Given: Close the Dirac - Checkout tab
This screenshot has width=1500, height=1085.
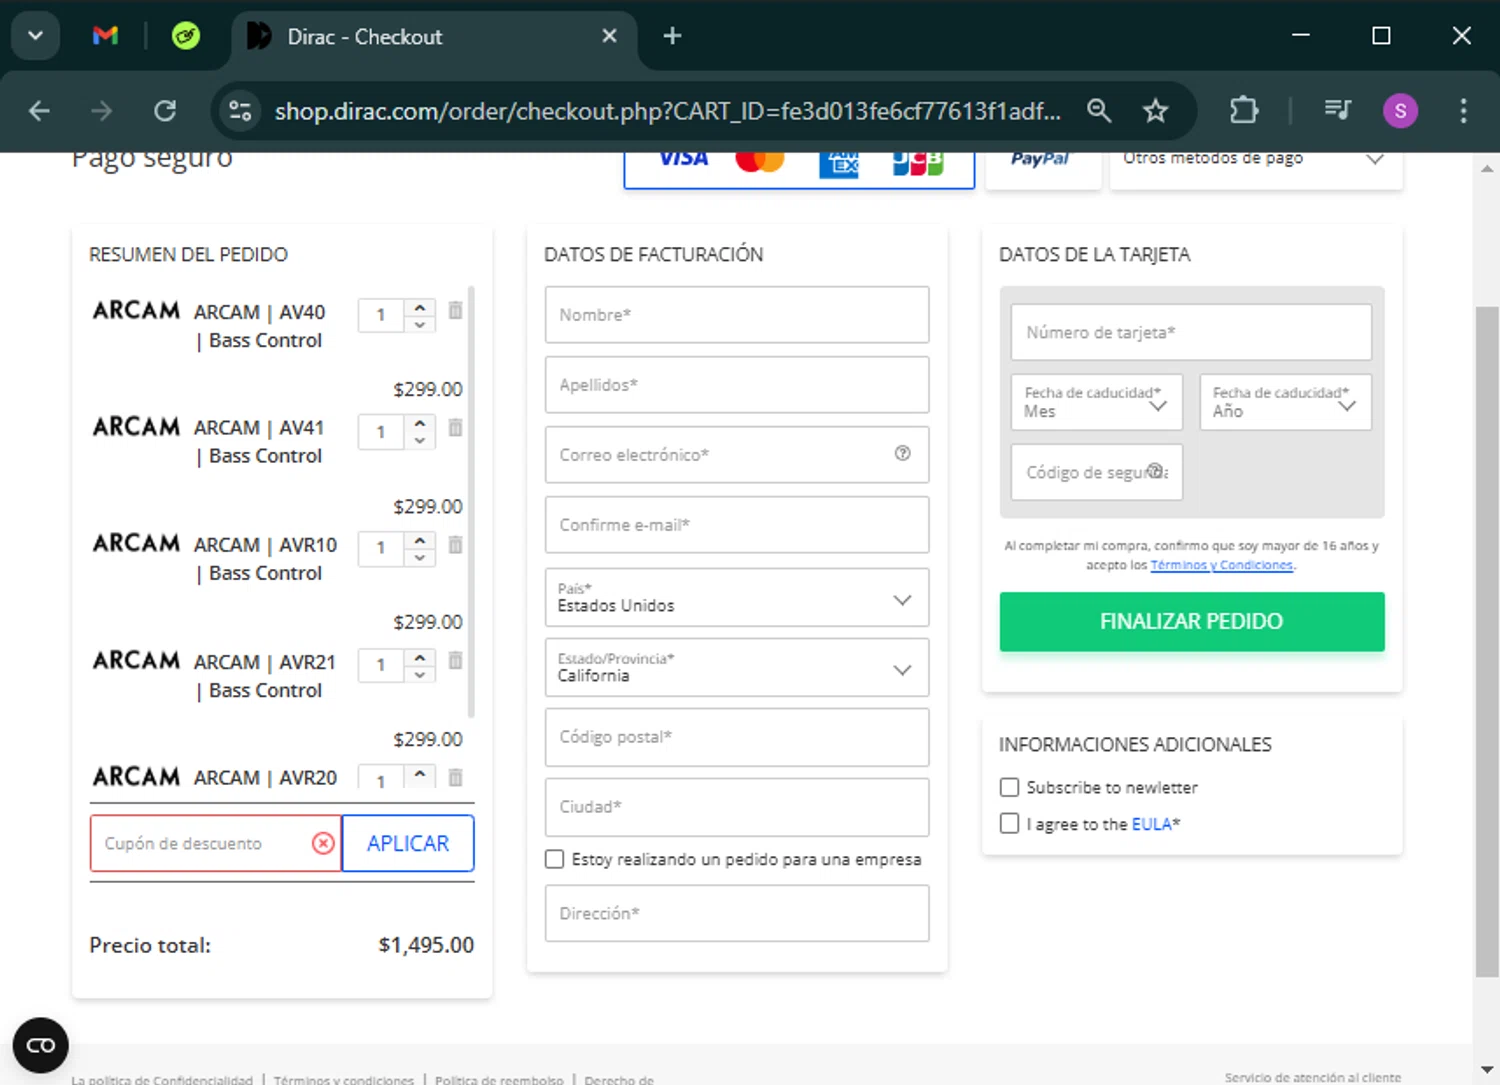Looking at the screenshot, I should point(609,36).
